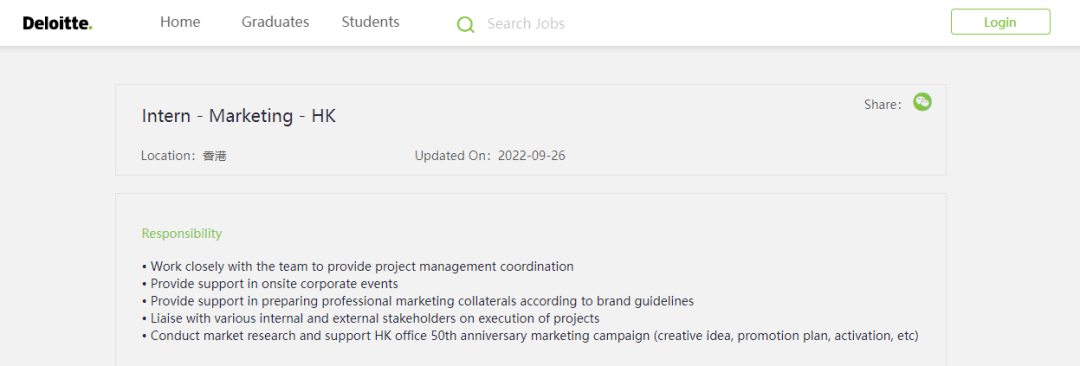Image resolution: width=1080 pixels, height=366 pixels.
Task: Open the Home menu item
Action: tap(180, 22)
